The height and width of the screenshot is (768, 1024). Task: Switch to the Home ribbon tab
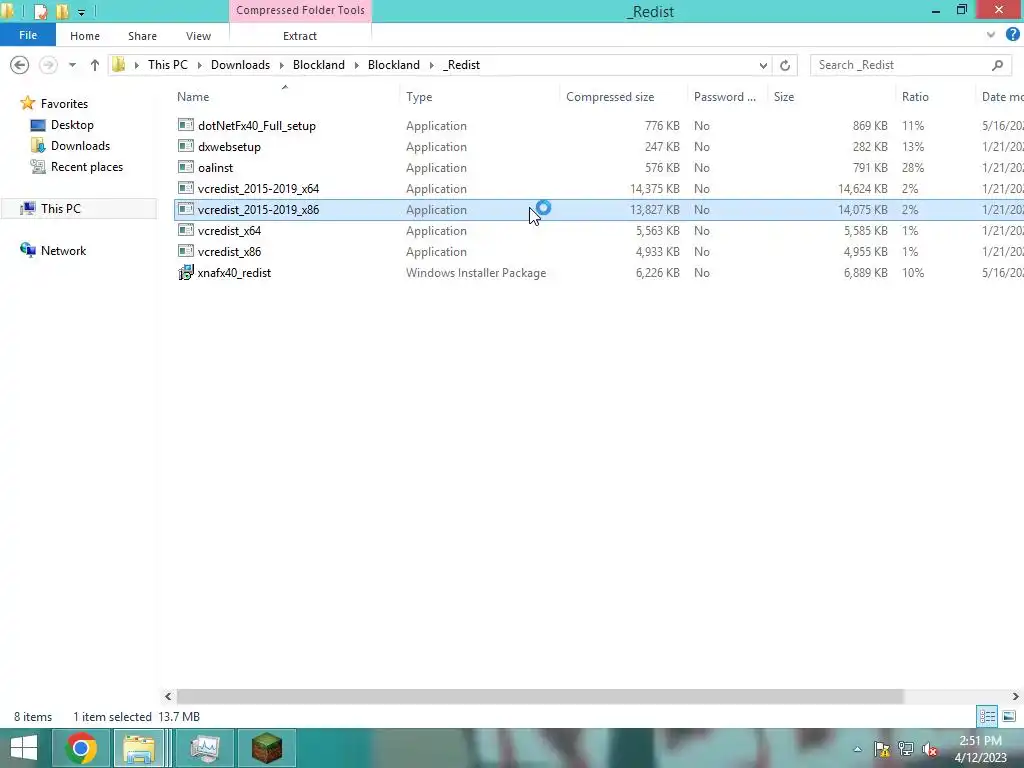(x=85, y=36)
